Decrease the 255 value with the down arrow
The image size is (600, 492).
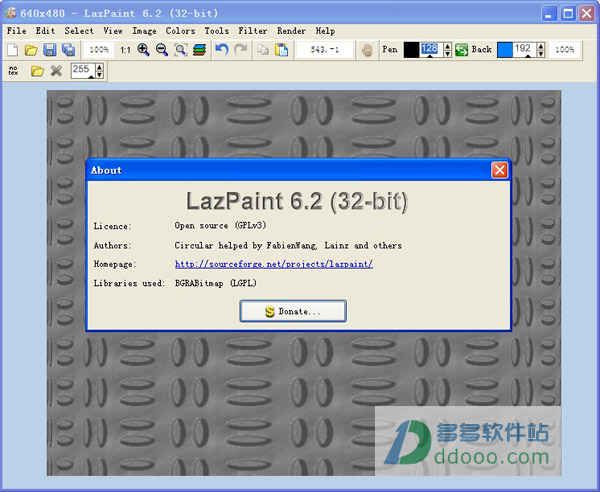pos(99,75)
